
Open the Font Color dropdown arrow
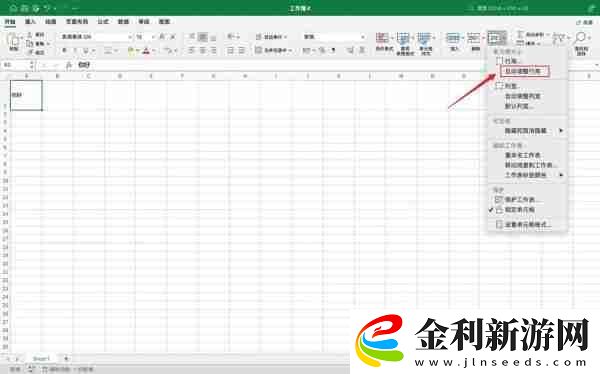tap(153, 51)
